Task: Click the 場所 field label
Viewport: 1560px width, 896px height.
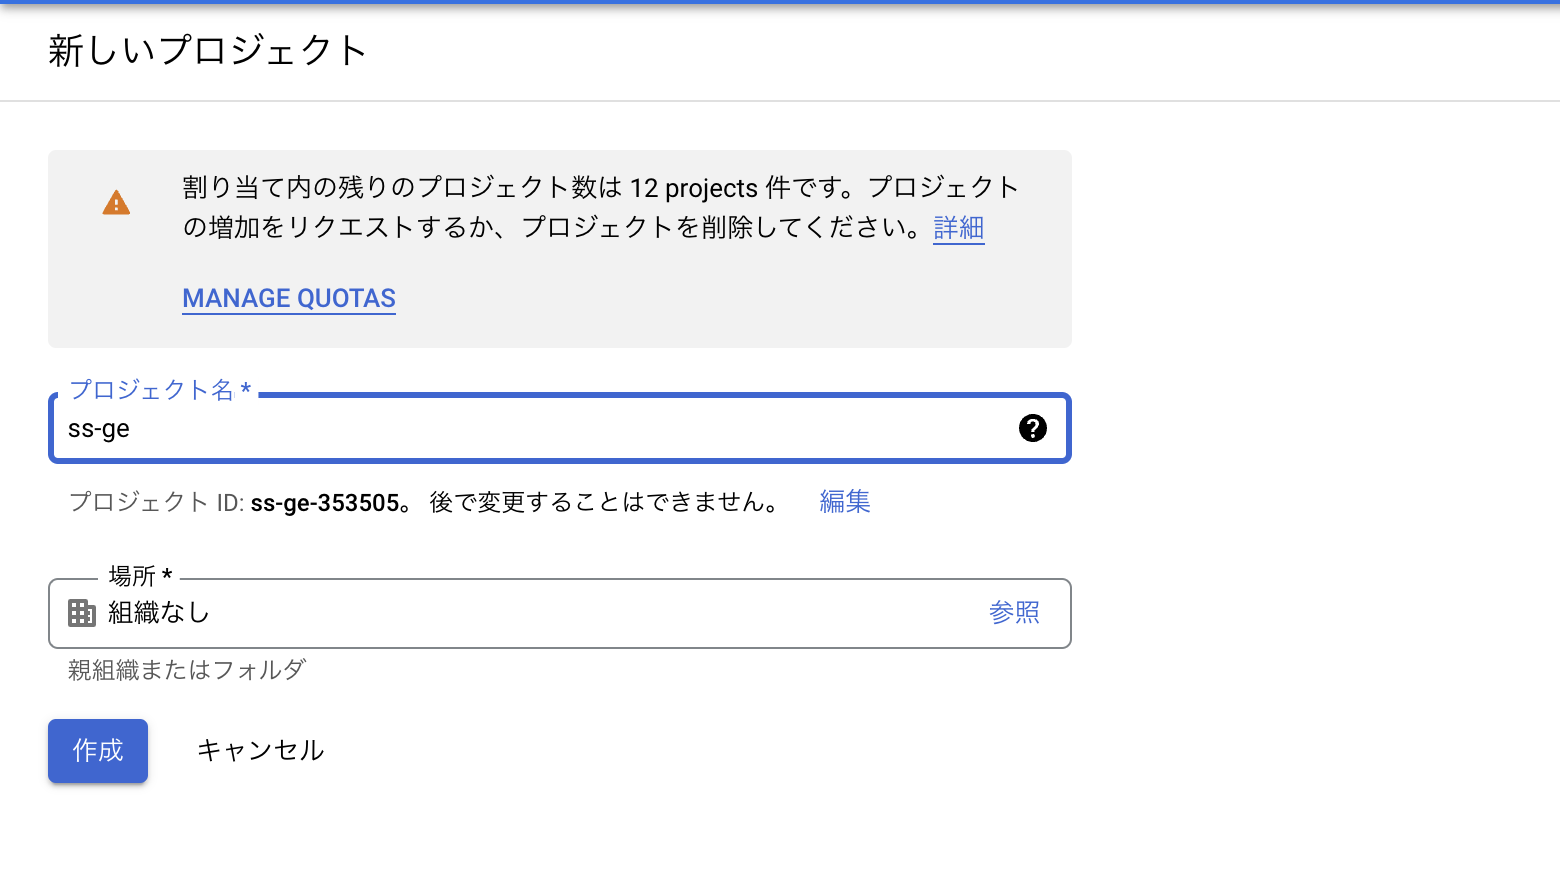Action: click(140, 576)
